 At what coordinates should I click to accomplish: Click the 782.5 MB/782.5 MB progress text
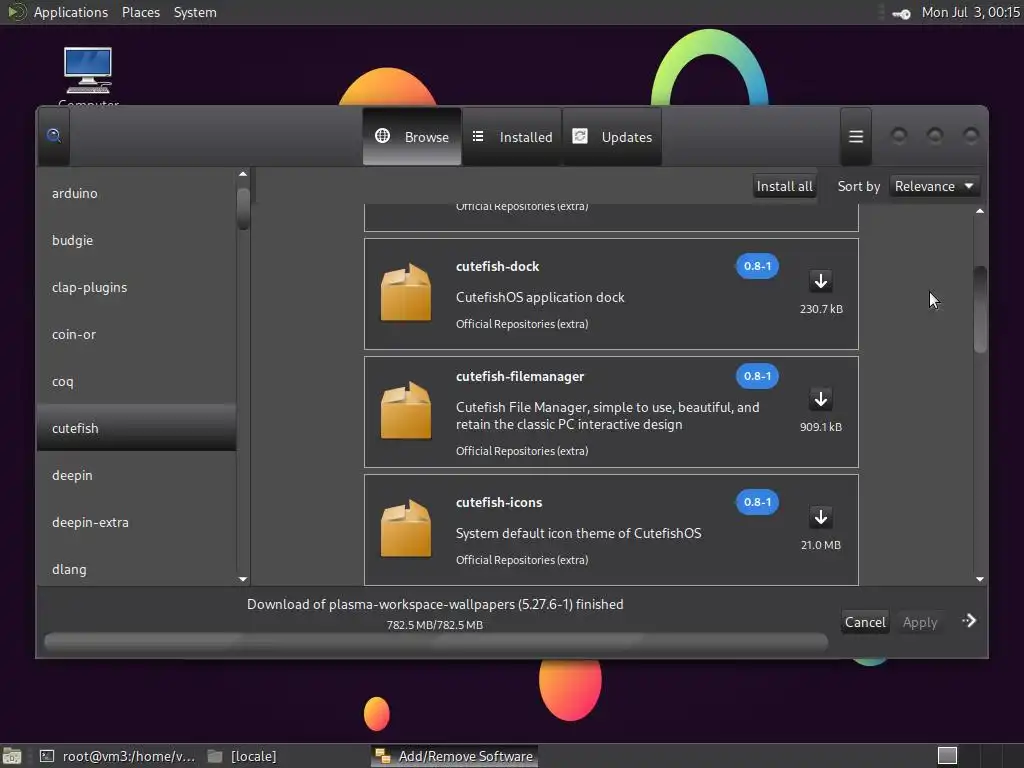435,625
